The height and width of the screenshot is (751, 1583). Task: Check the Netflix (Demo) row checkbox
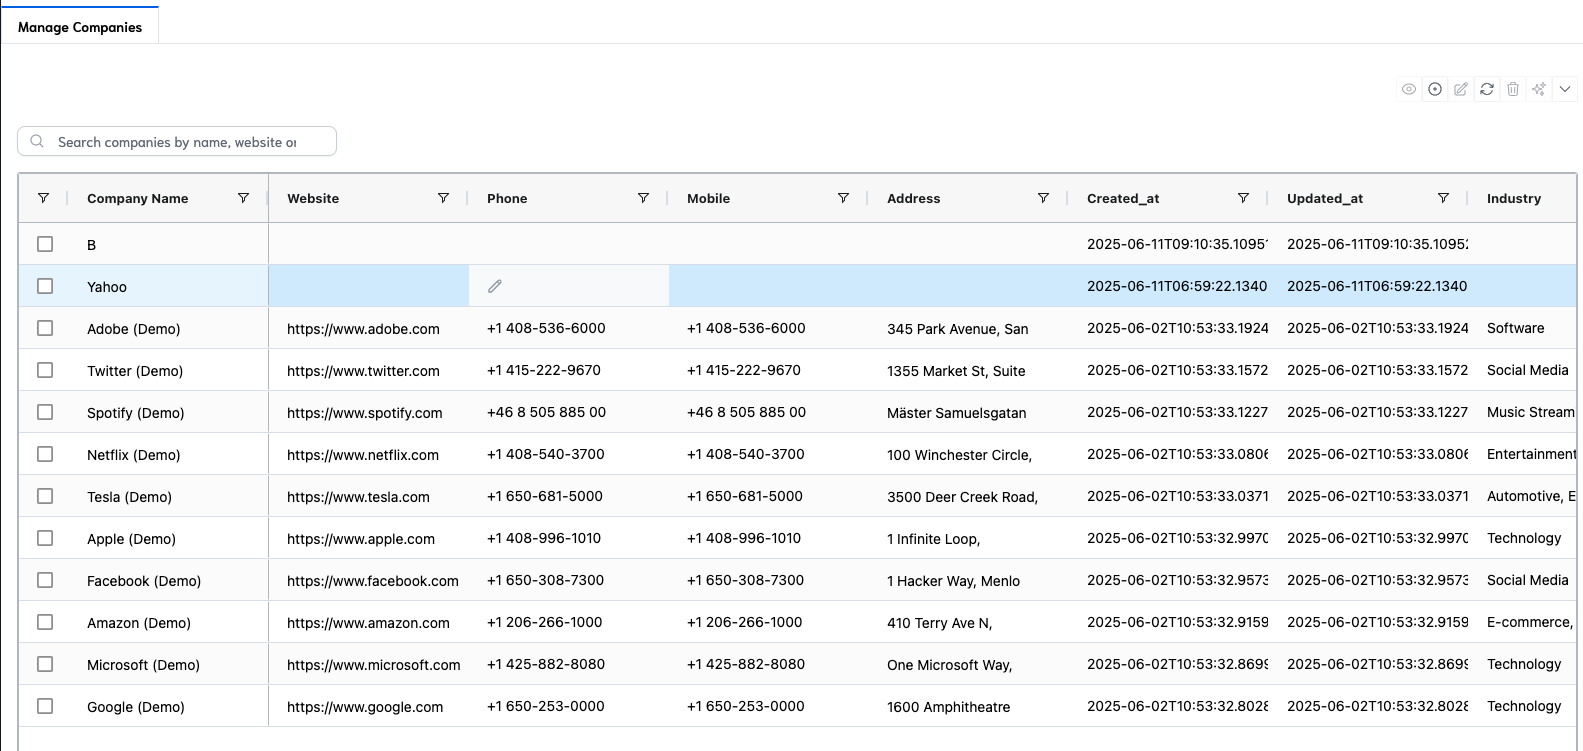point(45,454)
